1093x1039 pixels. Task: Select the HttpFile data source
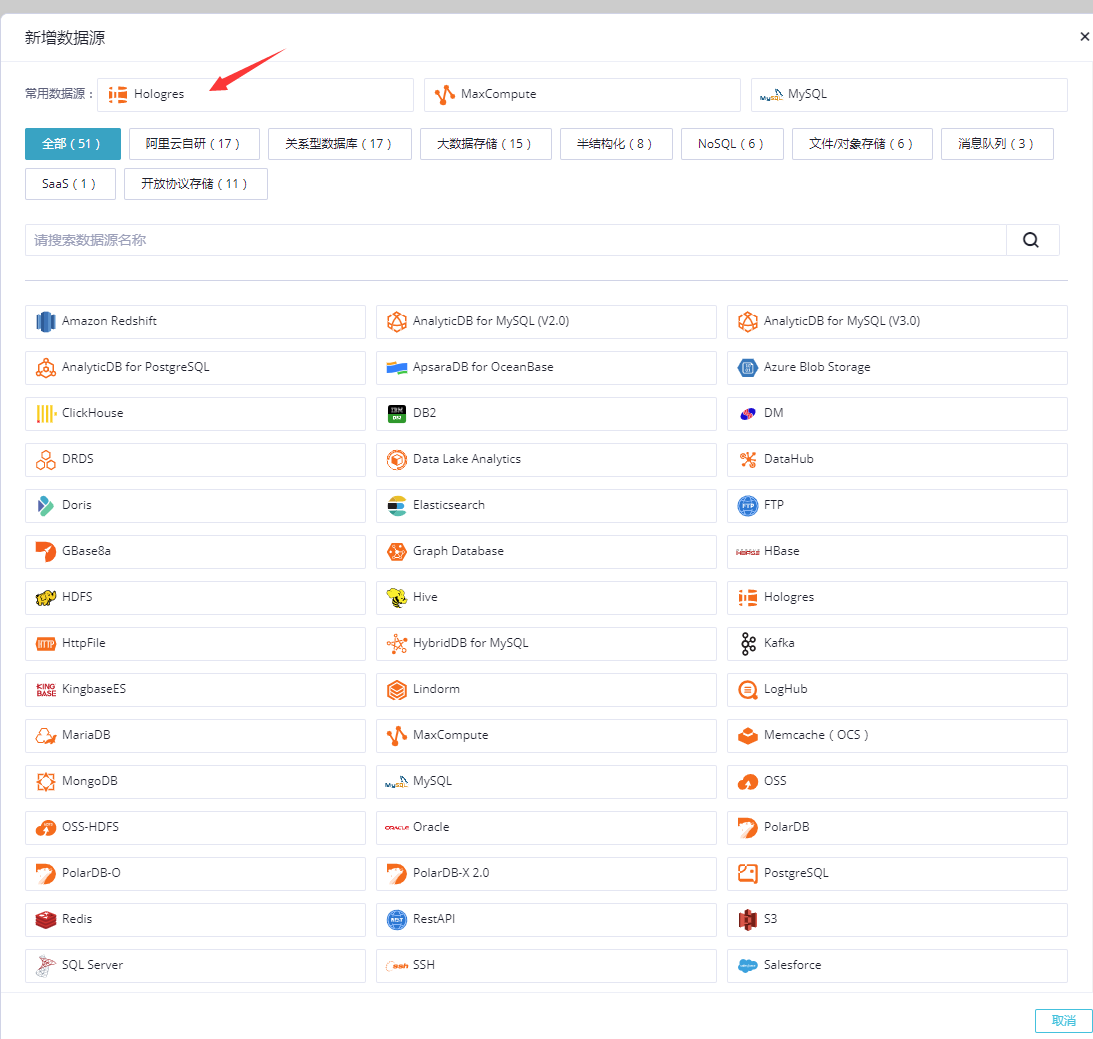click(195, 644)
